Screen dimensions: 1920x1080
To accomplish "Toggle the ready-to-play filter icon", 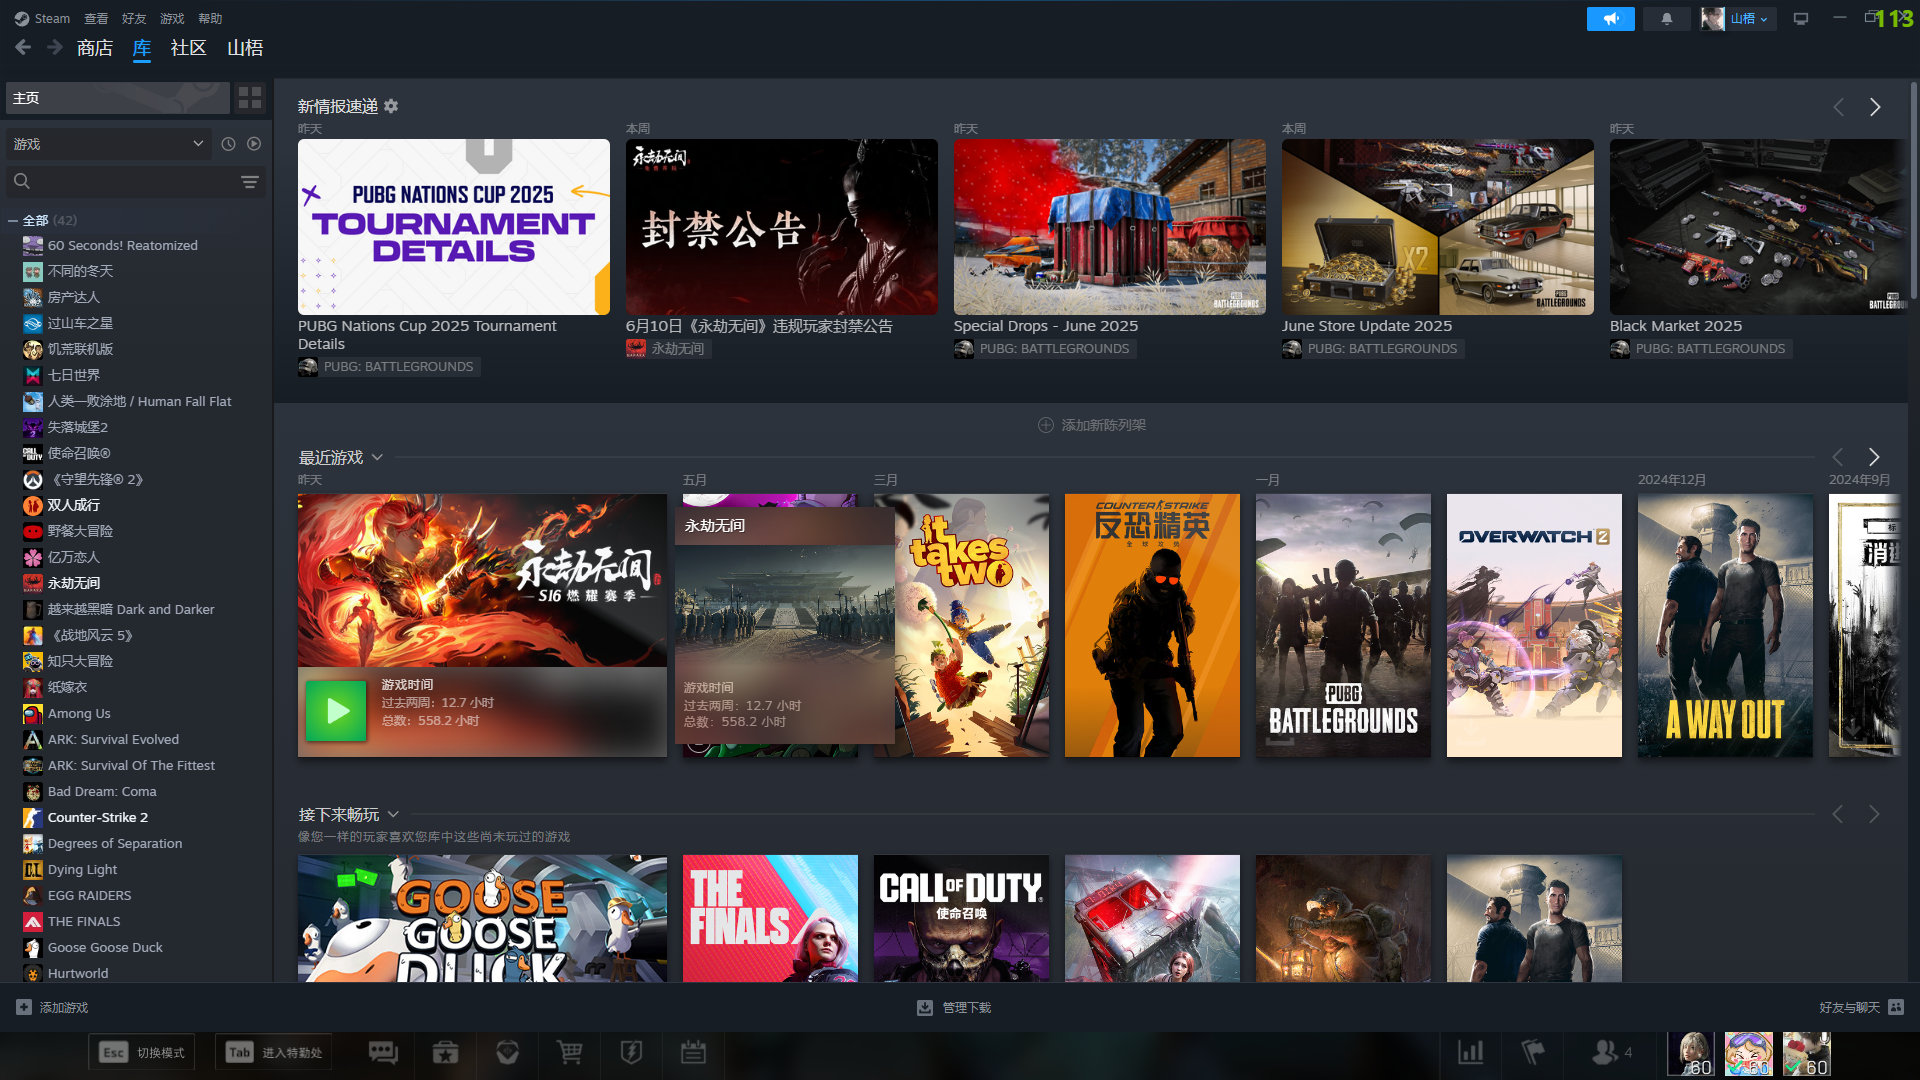I will [x=254, y=144].
